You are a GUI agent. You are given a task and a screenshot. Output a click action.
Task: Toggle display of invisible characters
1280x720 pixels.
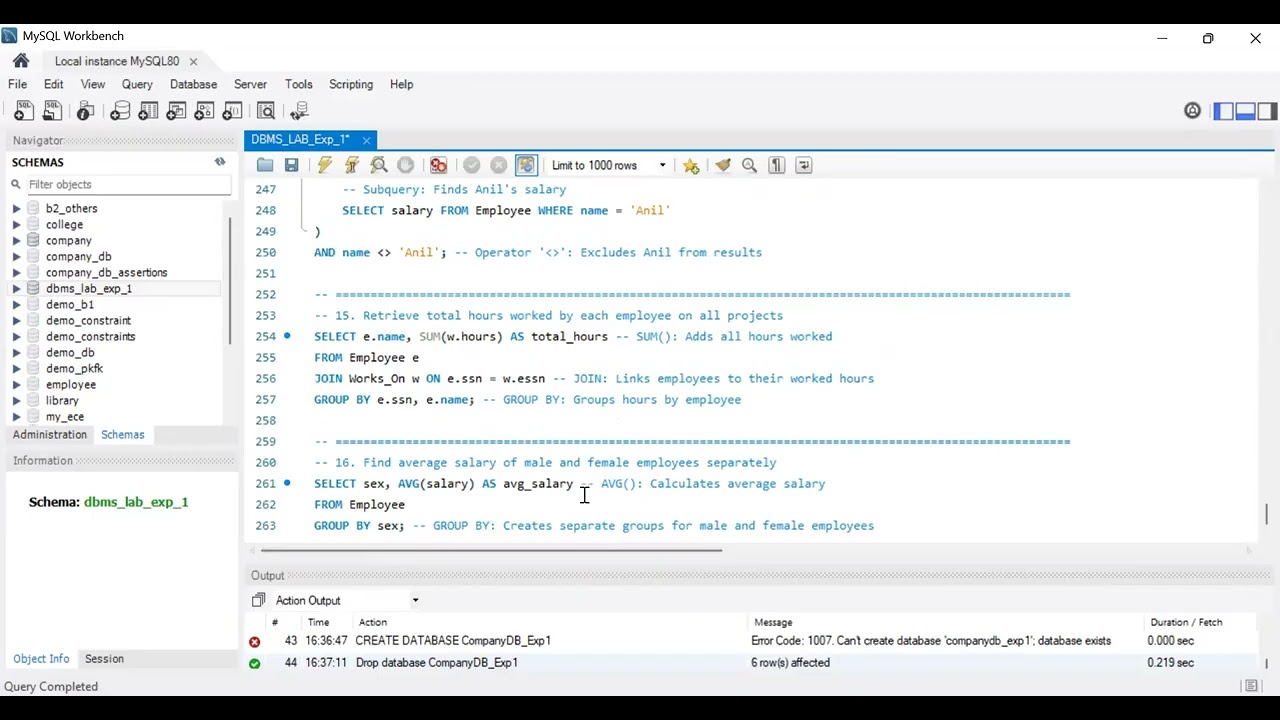(x=777, y=165)
